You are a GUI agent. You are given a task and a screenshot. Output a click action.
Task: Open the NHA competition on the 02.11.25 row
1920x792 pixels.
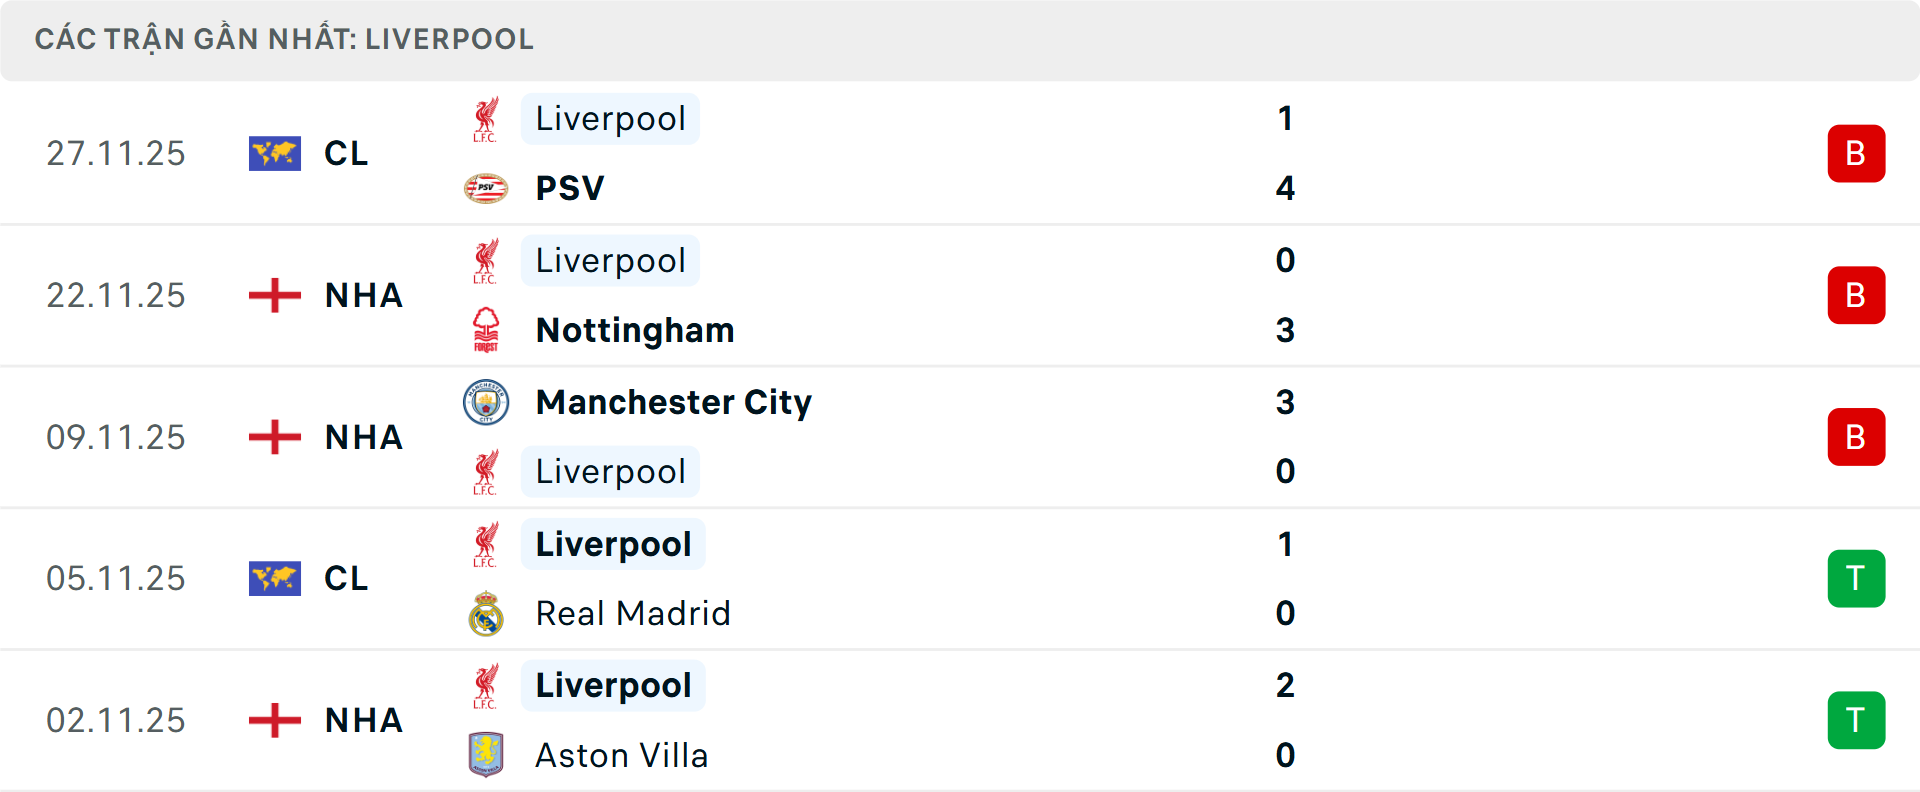(x=363, y=720)
